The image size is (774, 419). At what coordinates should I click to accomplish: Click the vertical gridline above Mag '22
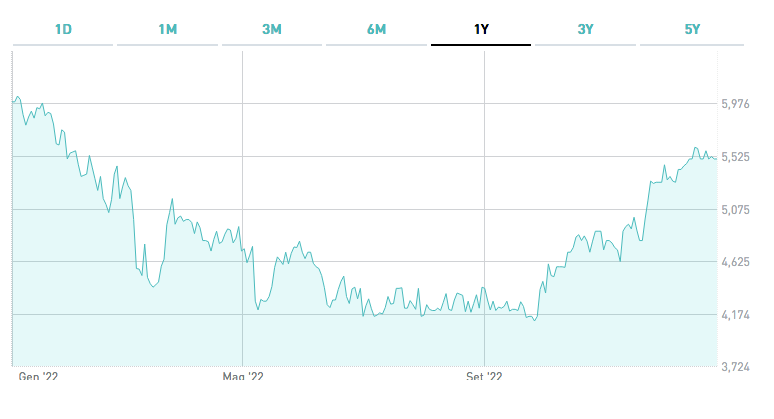243,200
